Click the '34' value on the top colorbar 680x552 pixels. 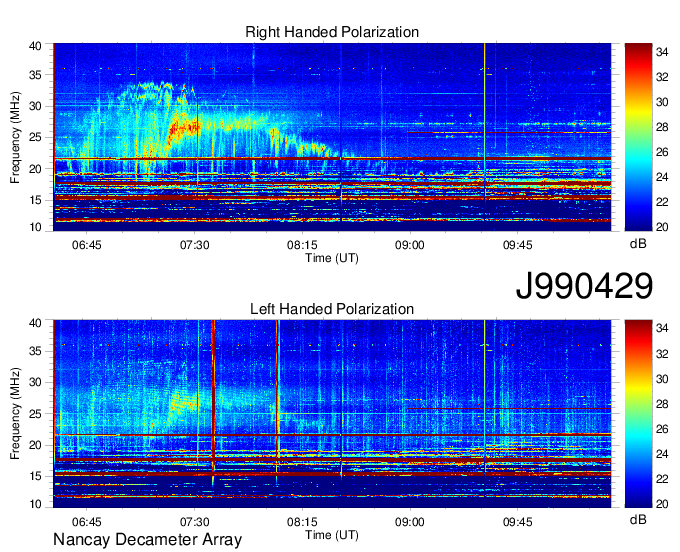pyautogui.click(x=662, y=52)
